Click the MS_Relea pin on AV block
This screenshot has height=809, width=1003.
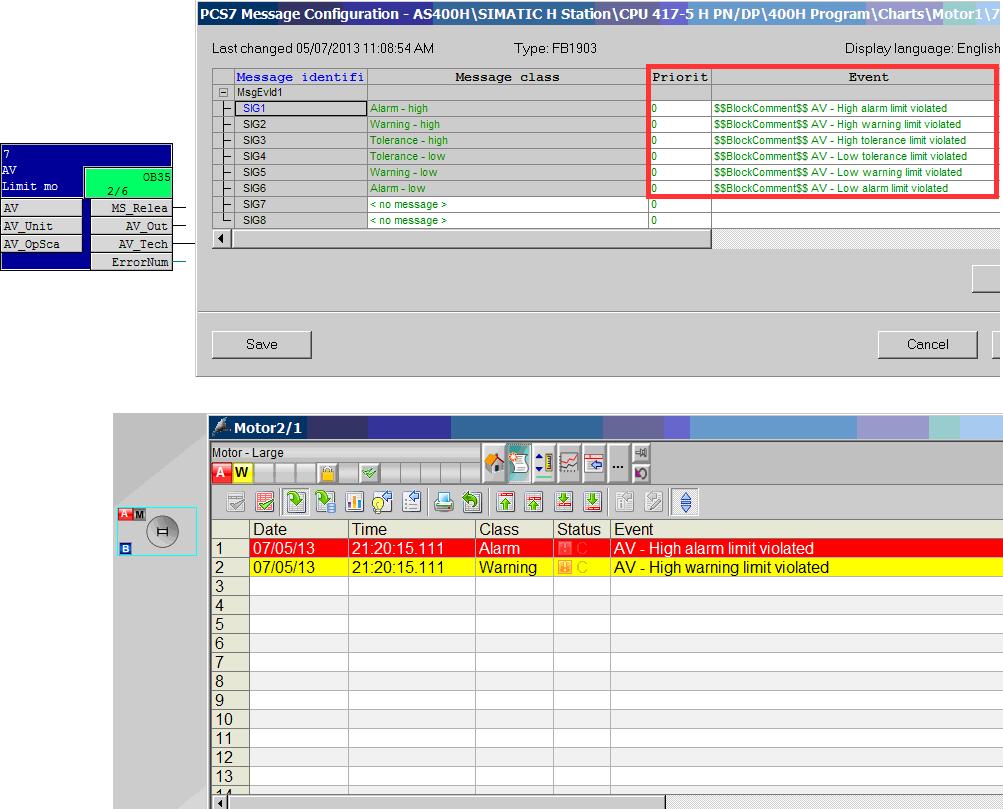[132, 208]
